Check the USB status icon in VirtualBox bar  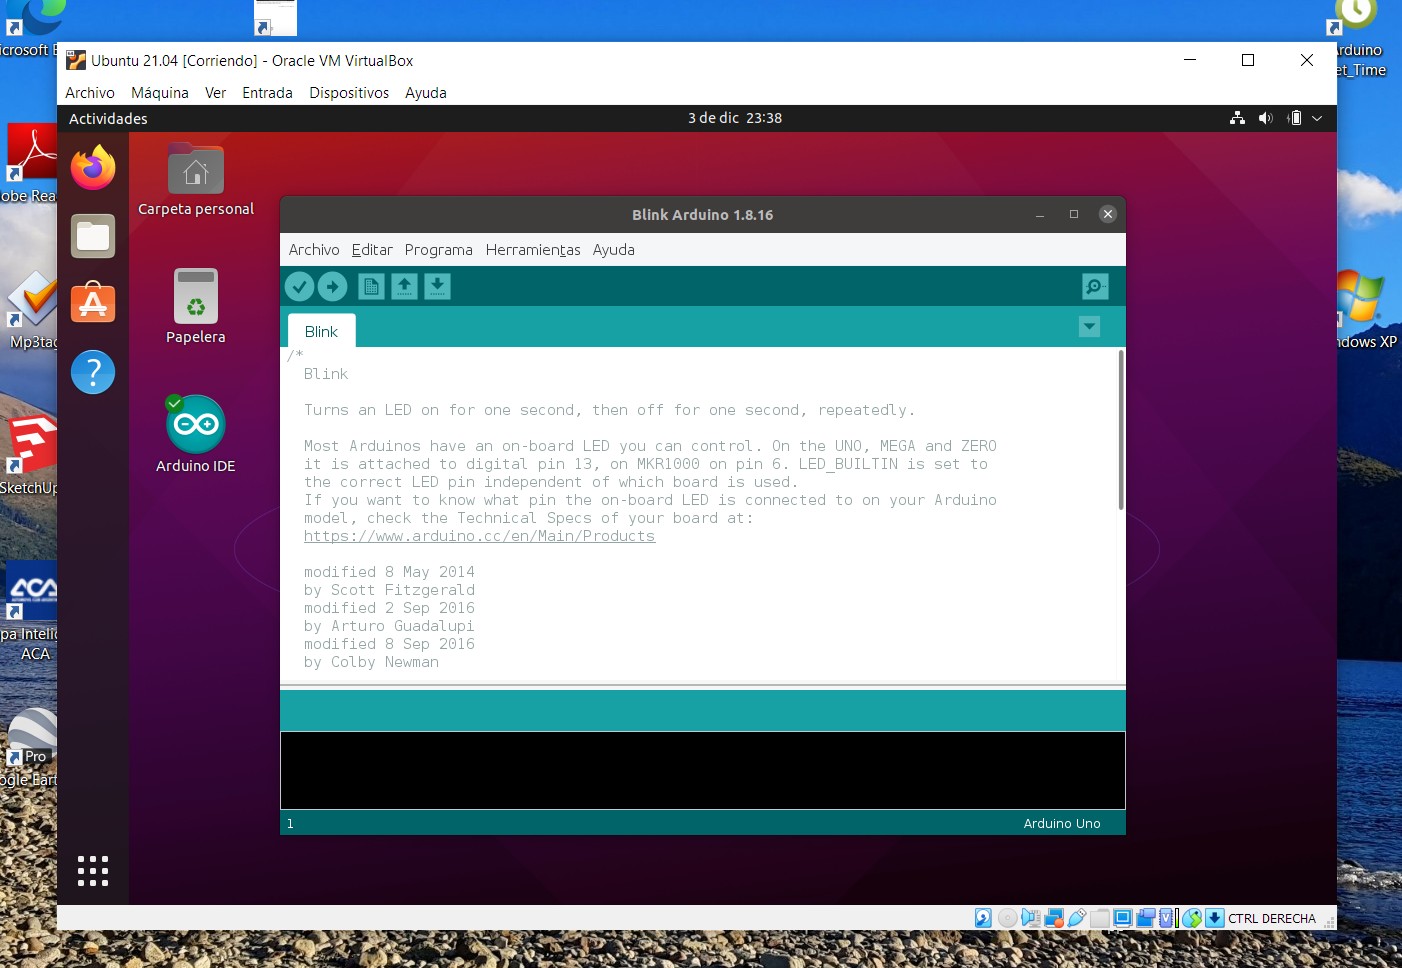1077,917
